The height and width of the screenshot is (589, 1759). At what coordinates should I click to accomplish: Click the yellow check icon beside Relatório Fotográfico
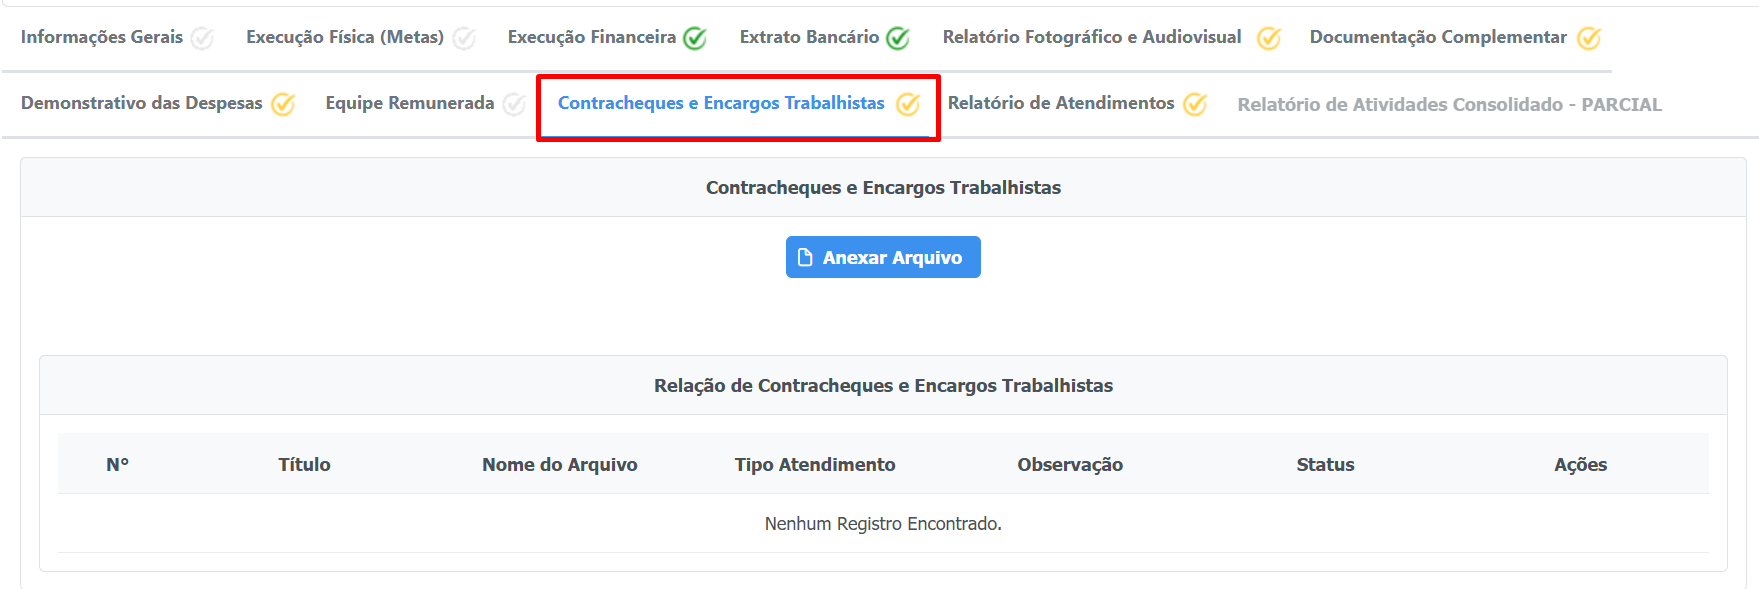coord(1269,38)
